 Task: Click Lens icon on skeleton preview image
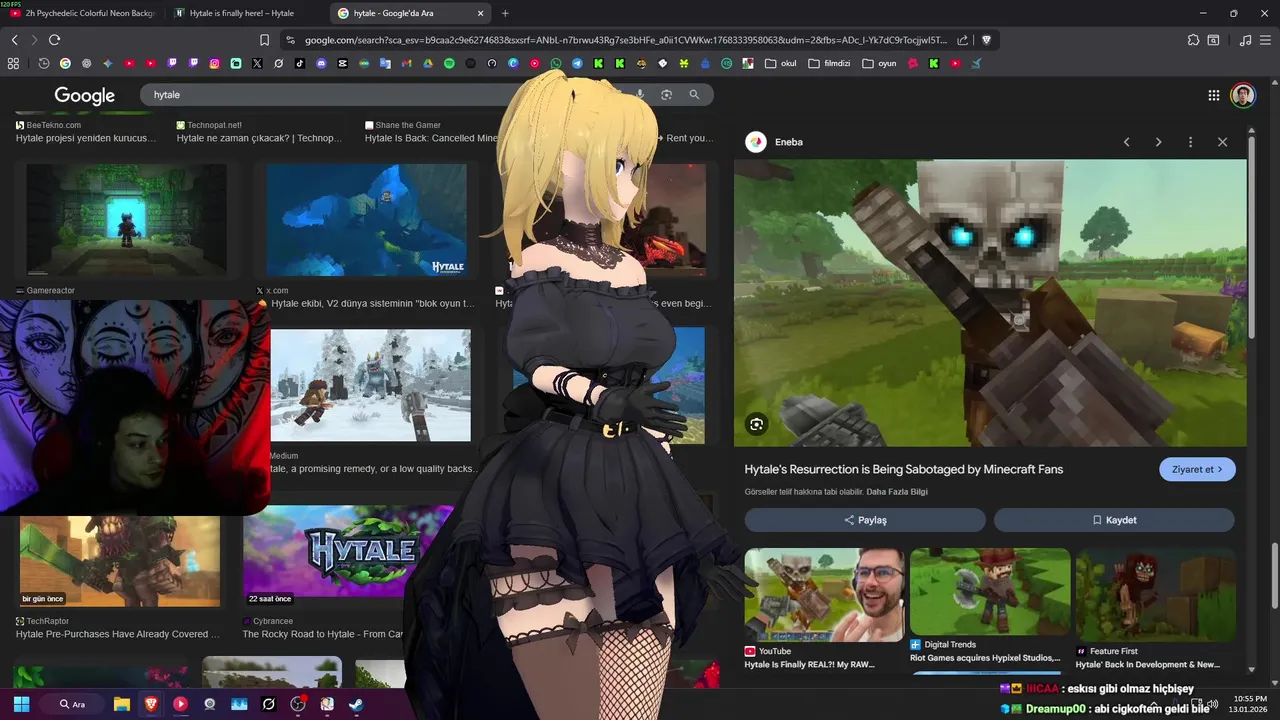(756, 424)
